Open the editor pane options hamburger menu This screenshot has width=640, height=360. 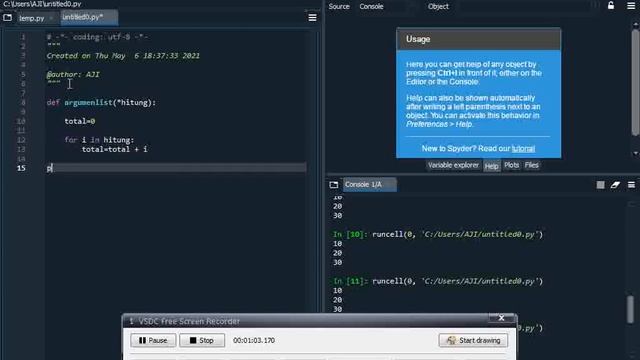click(x=312, y=18)
